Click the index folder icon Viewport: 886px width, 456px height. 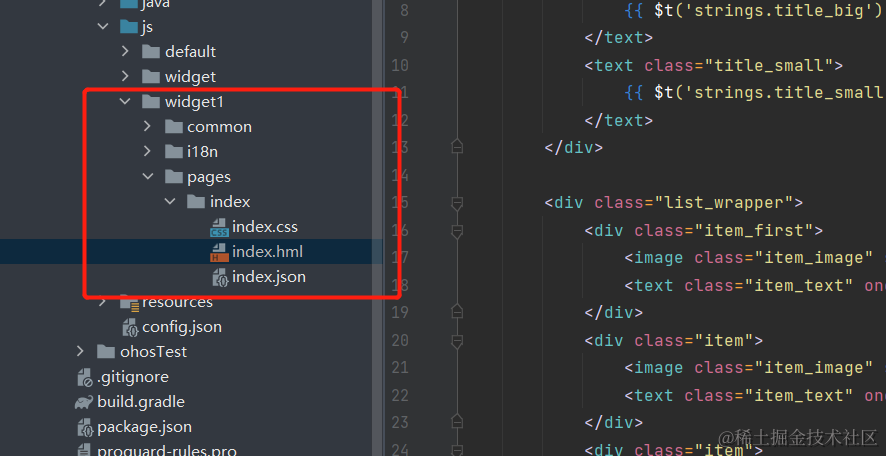pos(196,201)
